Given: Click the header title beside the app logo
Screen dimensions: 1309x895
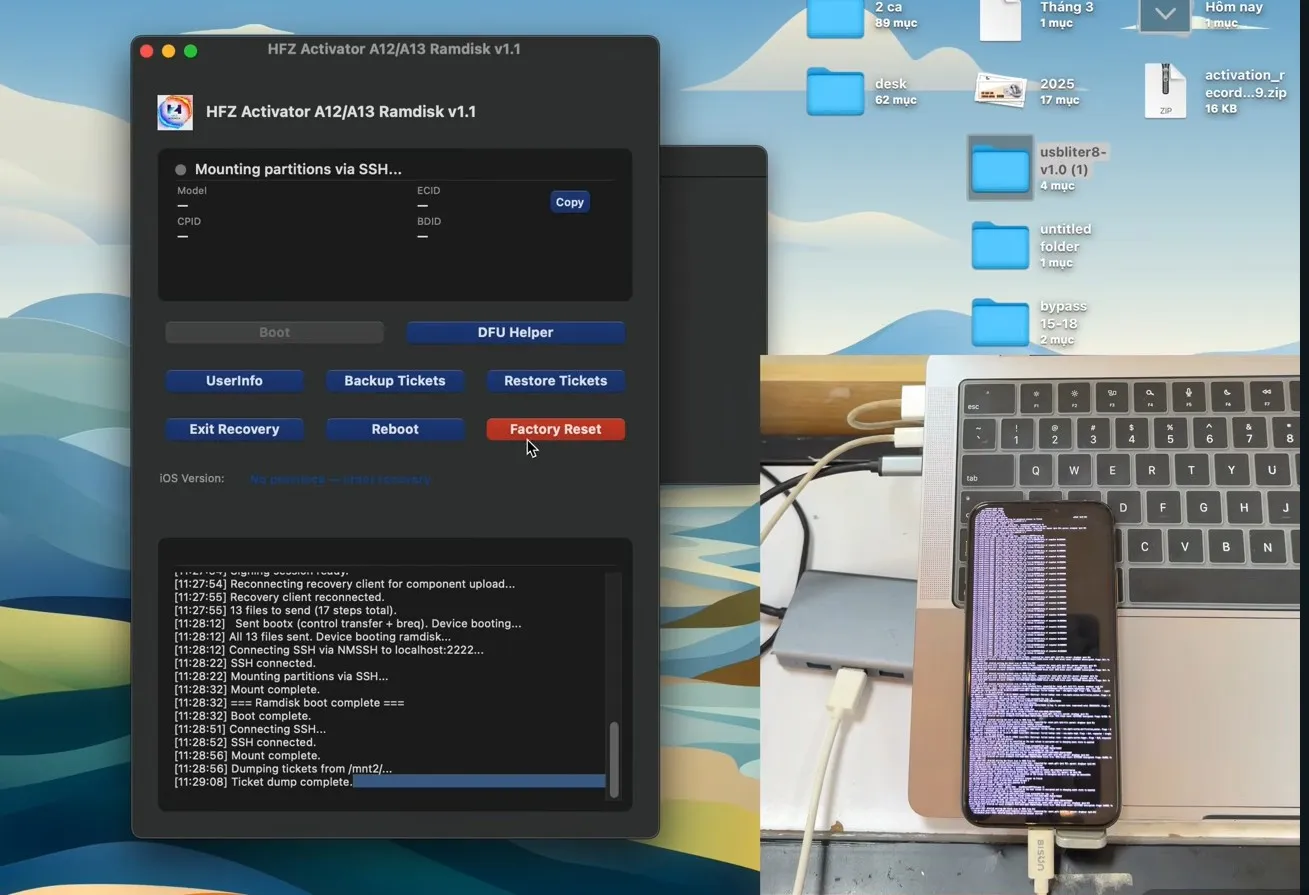Looking at the screenshot, I should (341, 112).
